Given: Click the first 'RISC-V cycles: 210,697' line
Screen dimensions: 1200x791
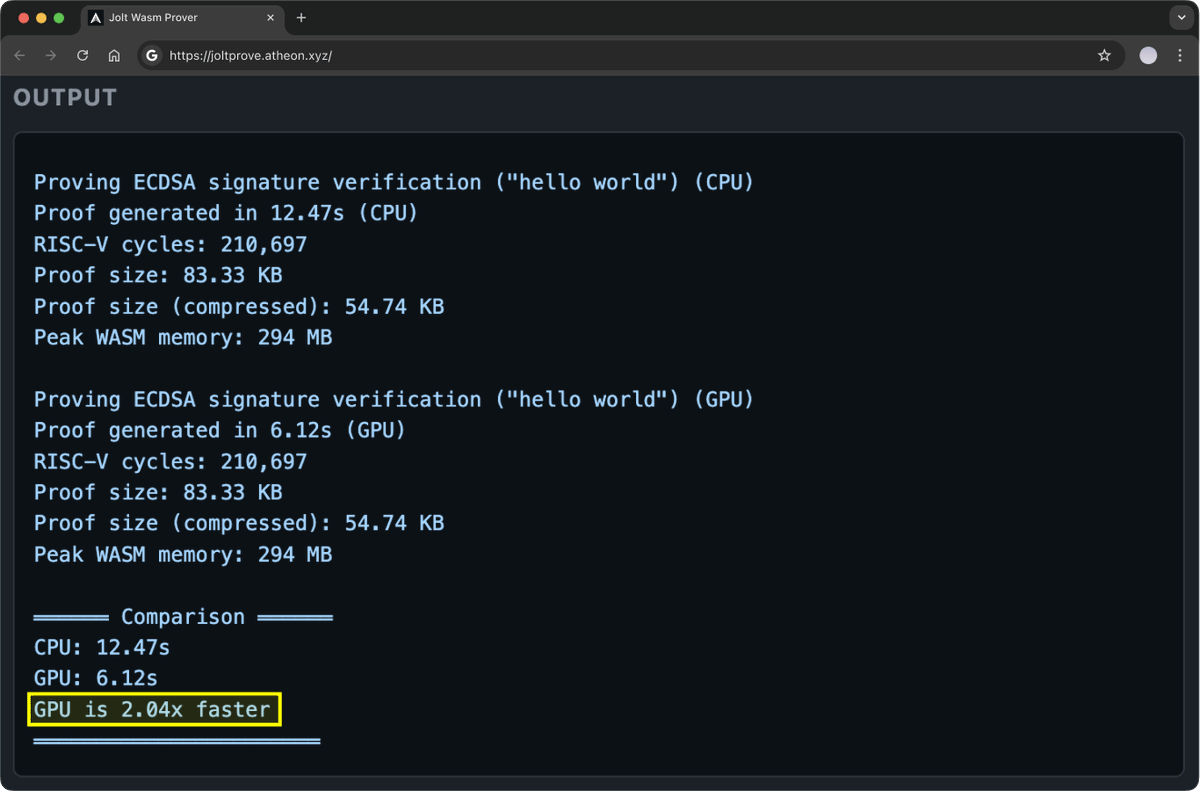Looking at the screenshot, I should (171, 244).
